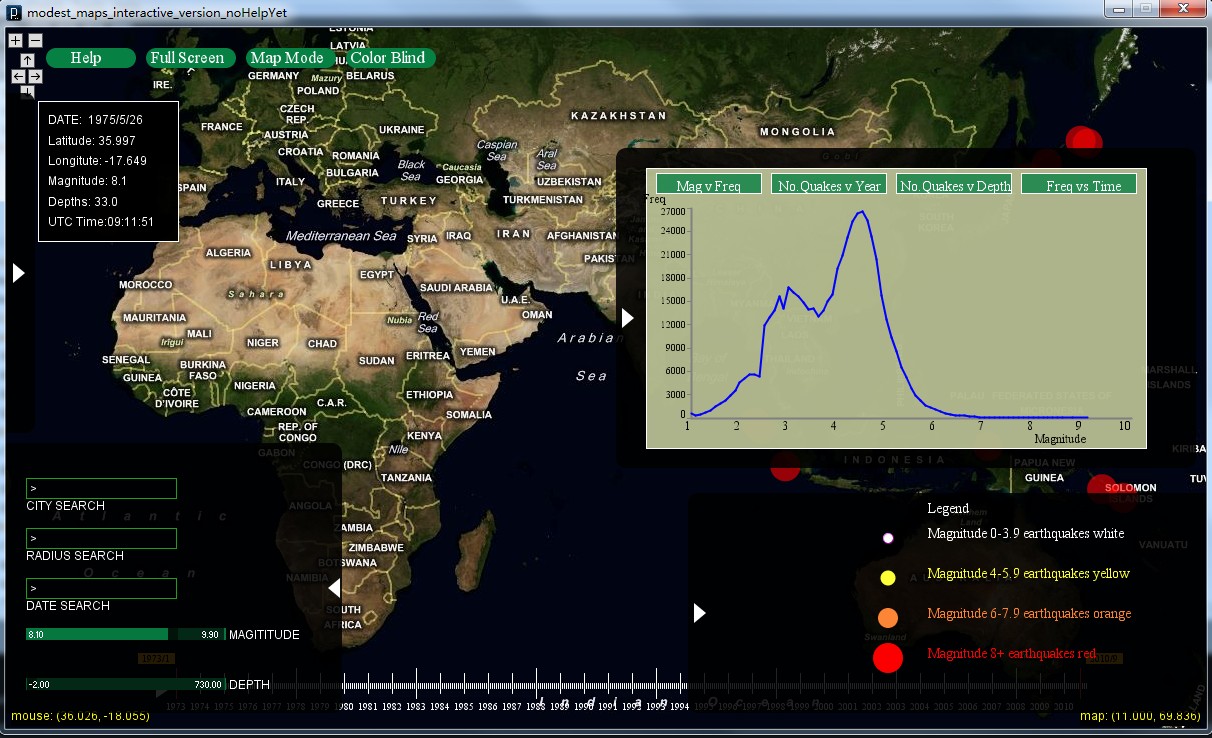
Task: Collapse the search panel with its triangle
Action: (335, 588)
